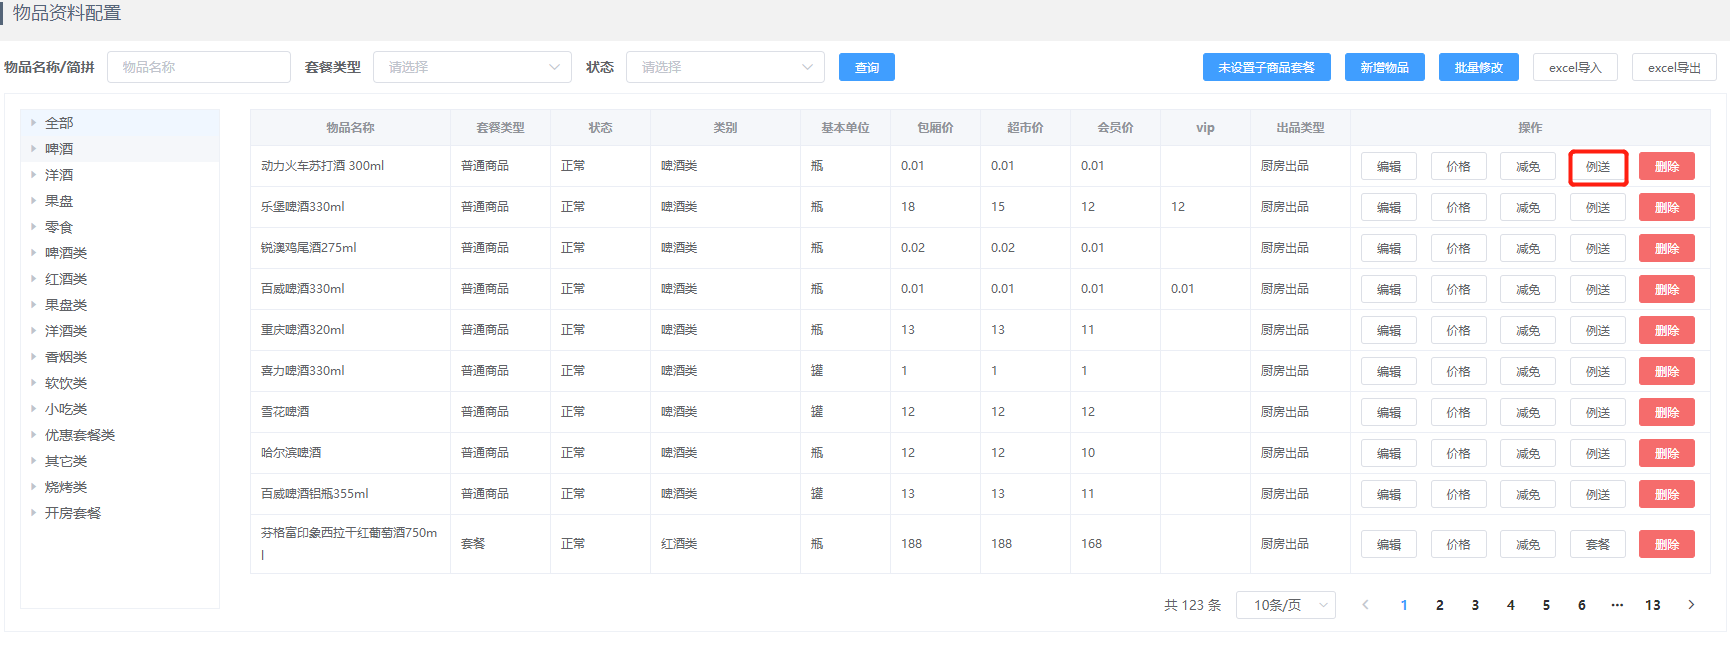Go to page 2 in pagination
The height and width of the screenshot is (660, 1730).
tap(1440, 605)
